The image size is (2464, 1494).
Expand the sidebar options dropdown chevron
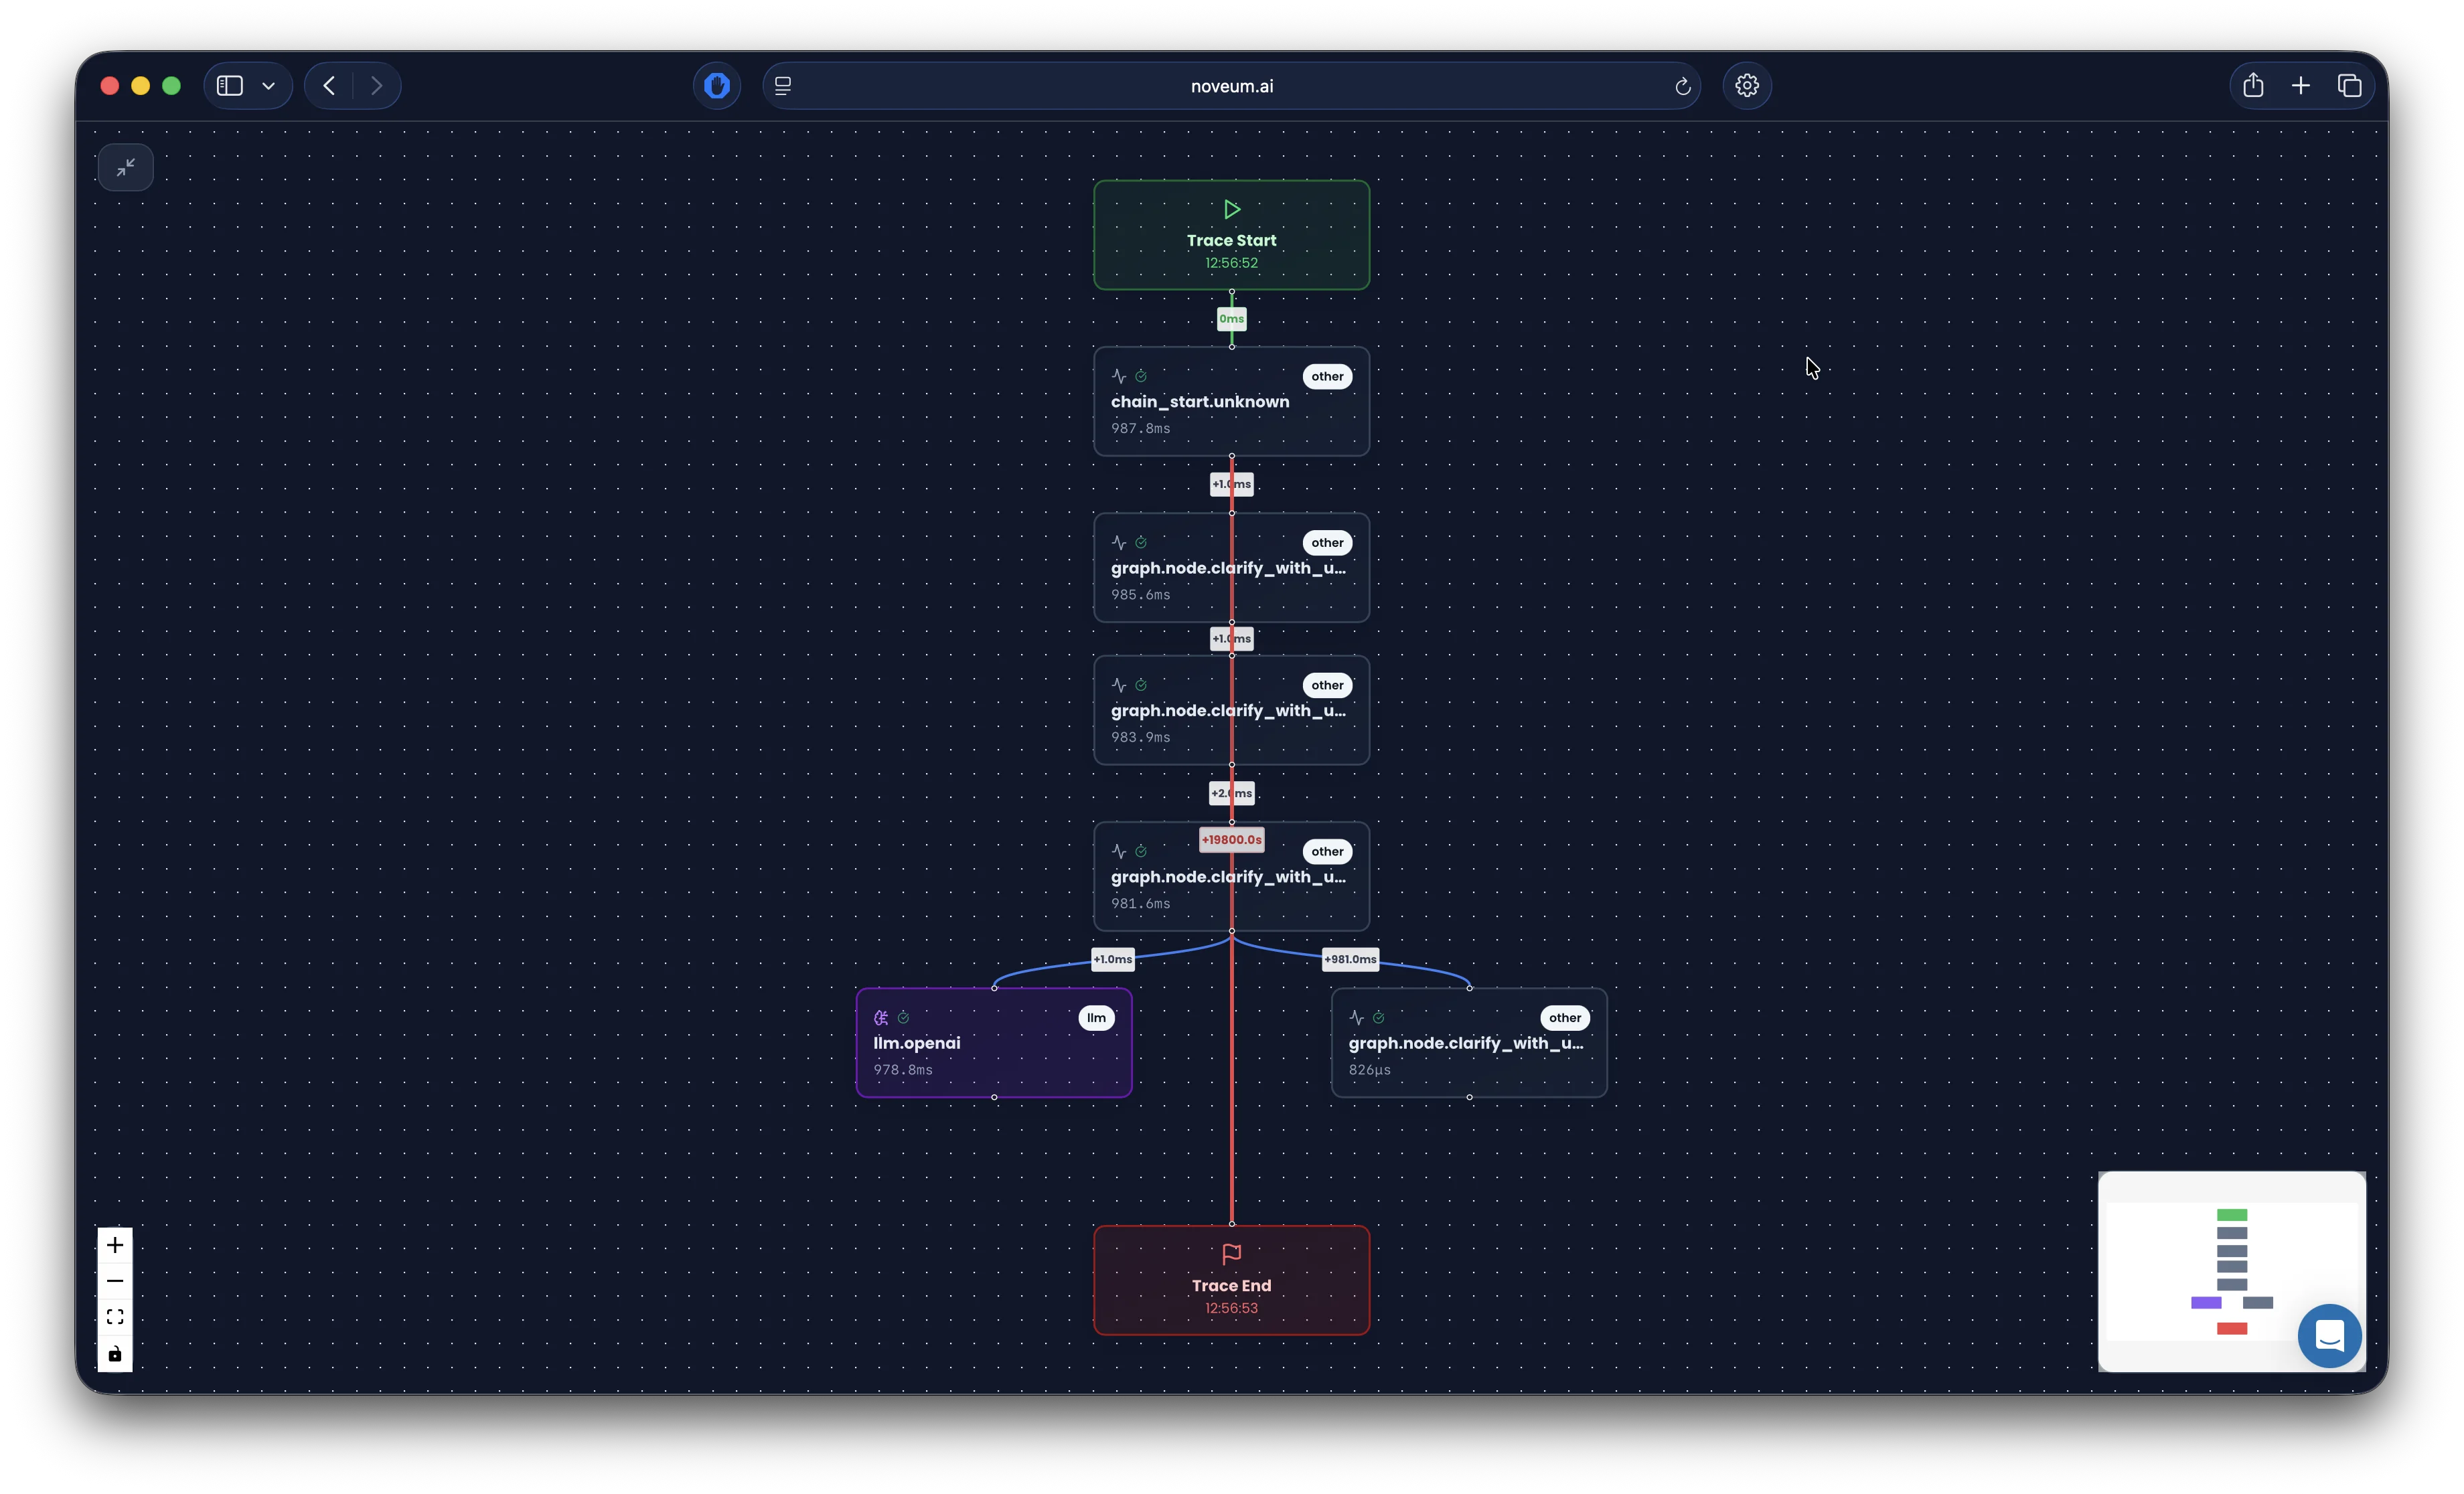click(269, 86)
